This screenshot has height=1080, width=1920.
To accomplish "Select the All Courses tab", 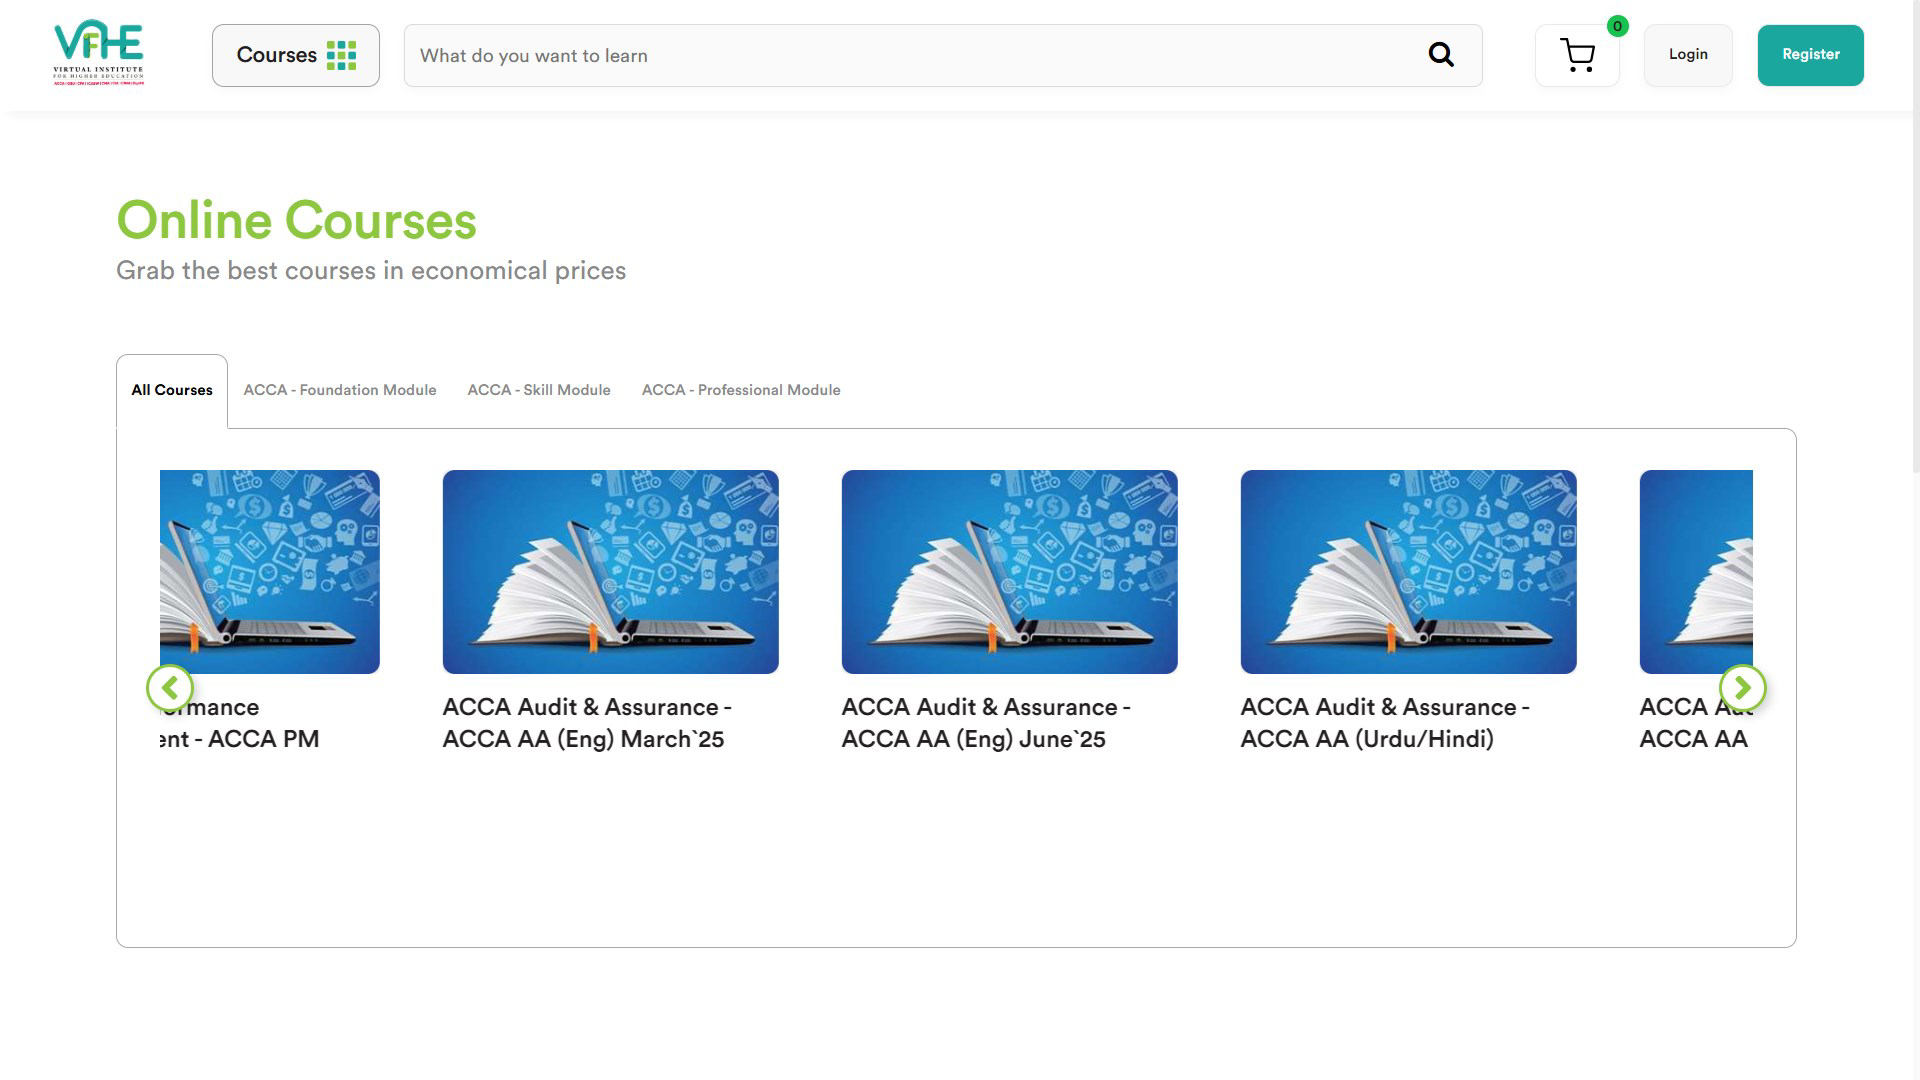I will pyautogui.click(x=172, y=391).
